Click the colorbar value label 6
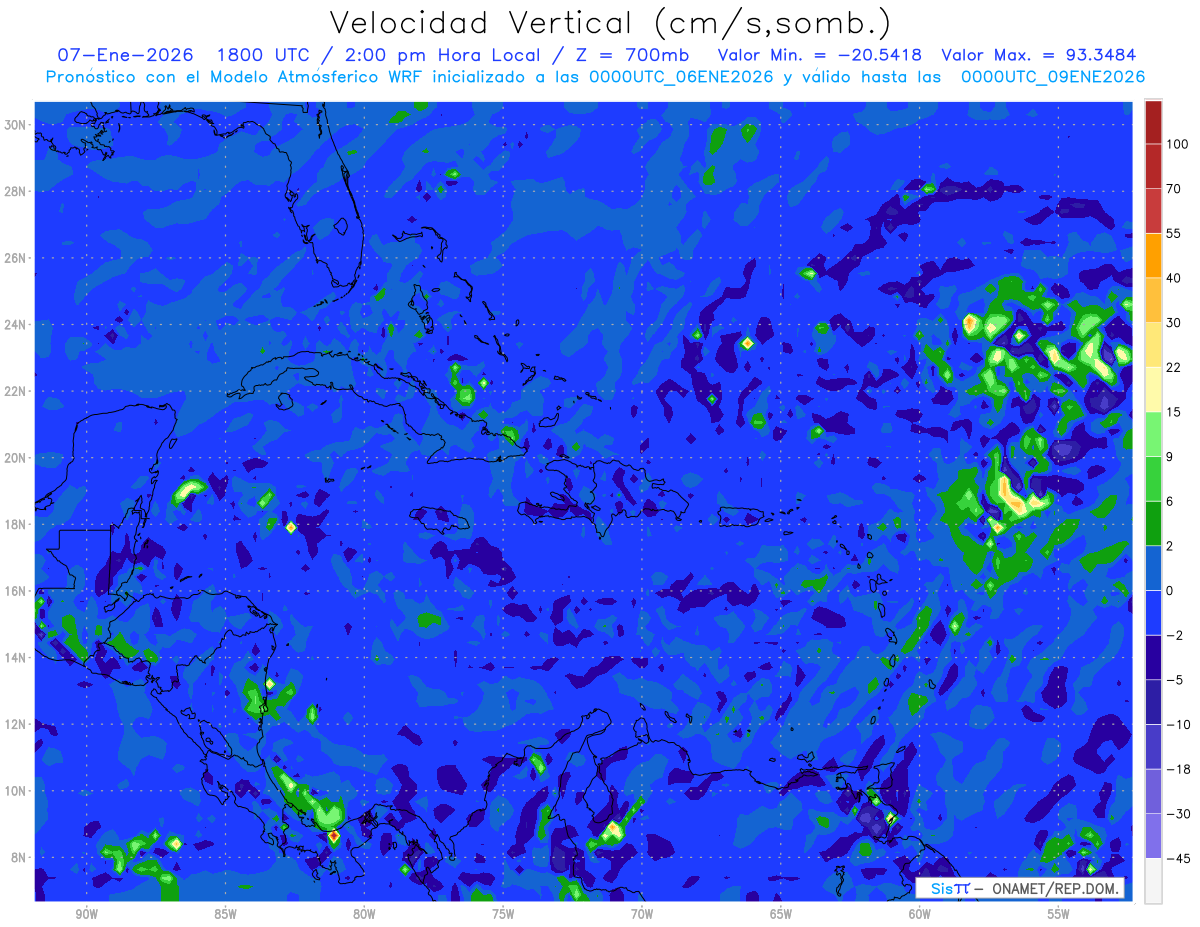This screenshot has height=927, width=1200. click(1170, 501)
